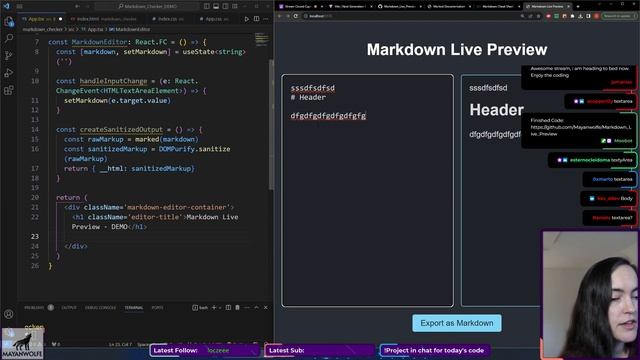Toggle the primary sidebar layout icon
Viewport: 640px width, 360px height.
click(207, 7)
